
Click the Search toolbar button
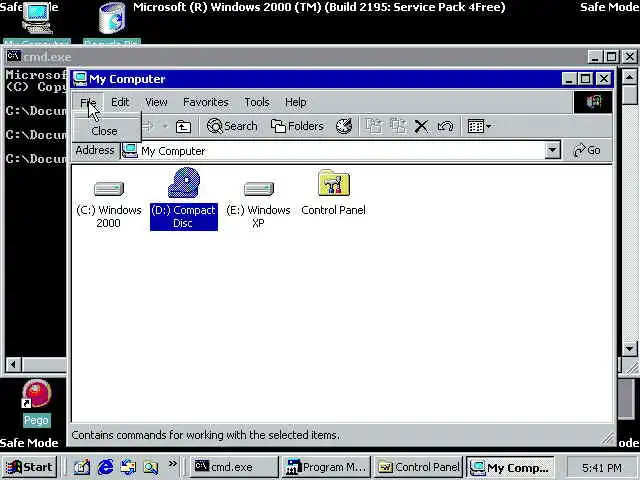point(232,126)
